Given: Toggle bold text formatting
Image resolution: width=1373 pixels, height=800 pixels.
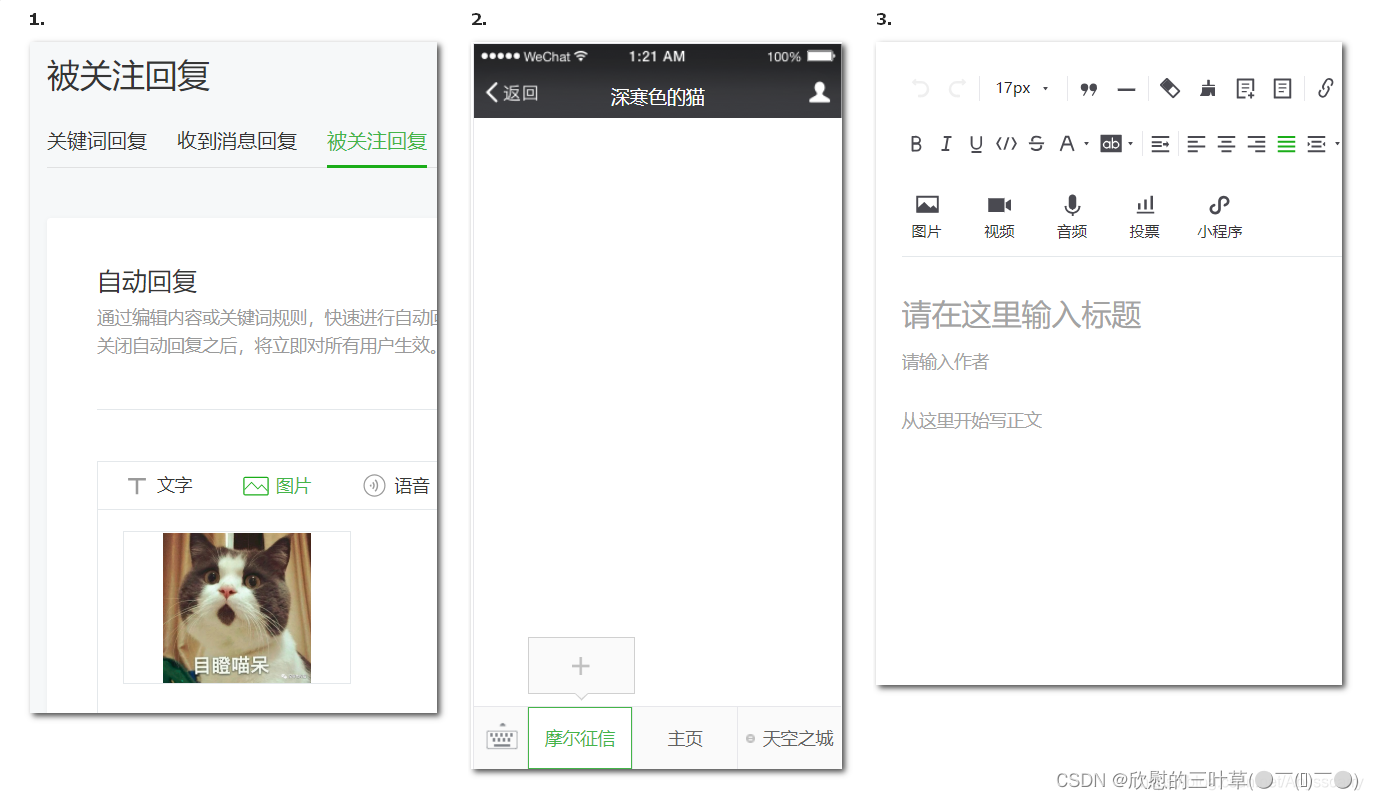Looking at the screenshot, I should [x=916, y=143].
